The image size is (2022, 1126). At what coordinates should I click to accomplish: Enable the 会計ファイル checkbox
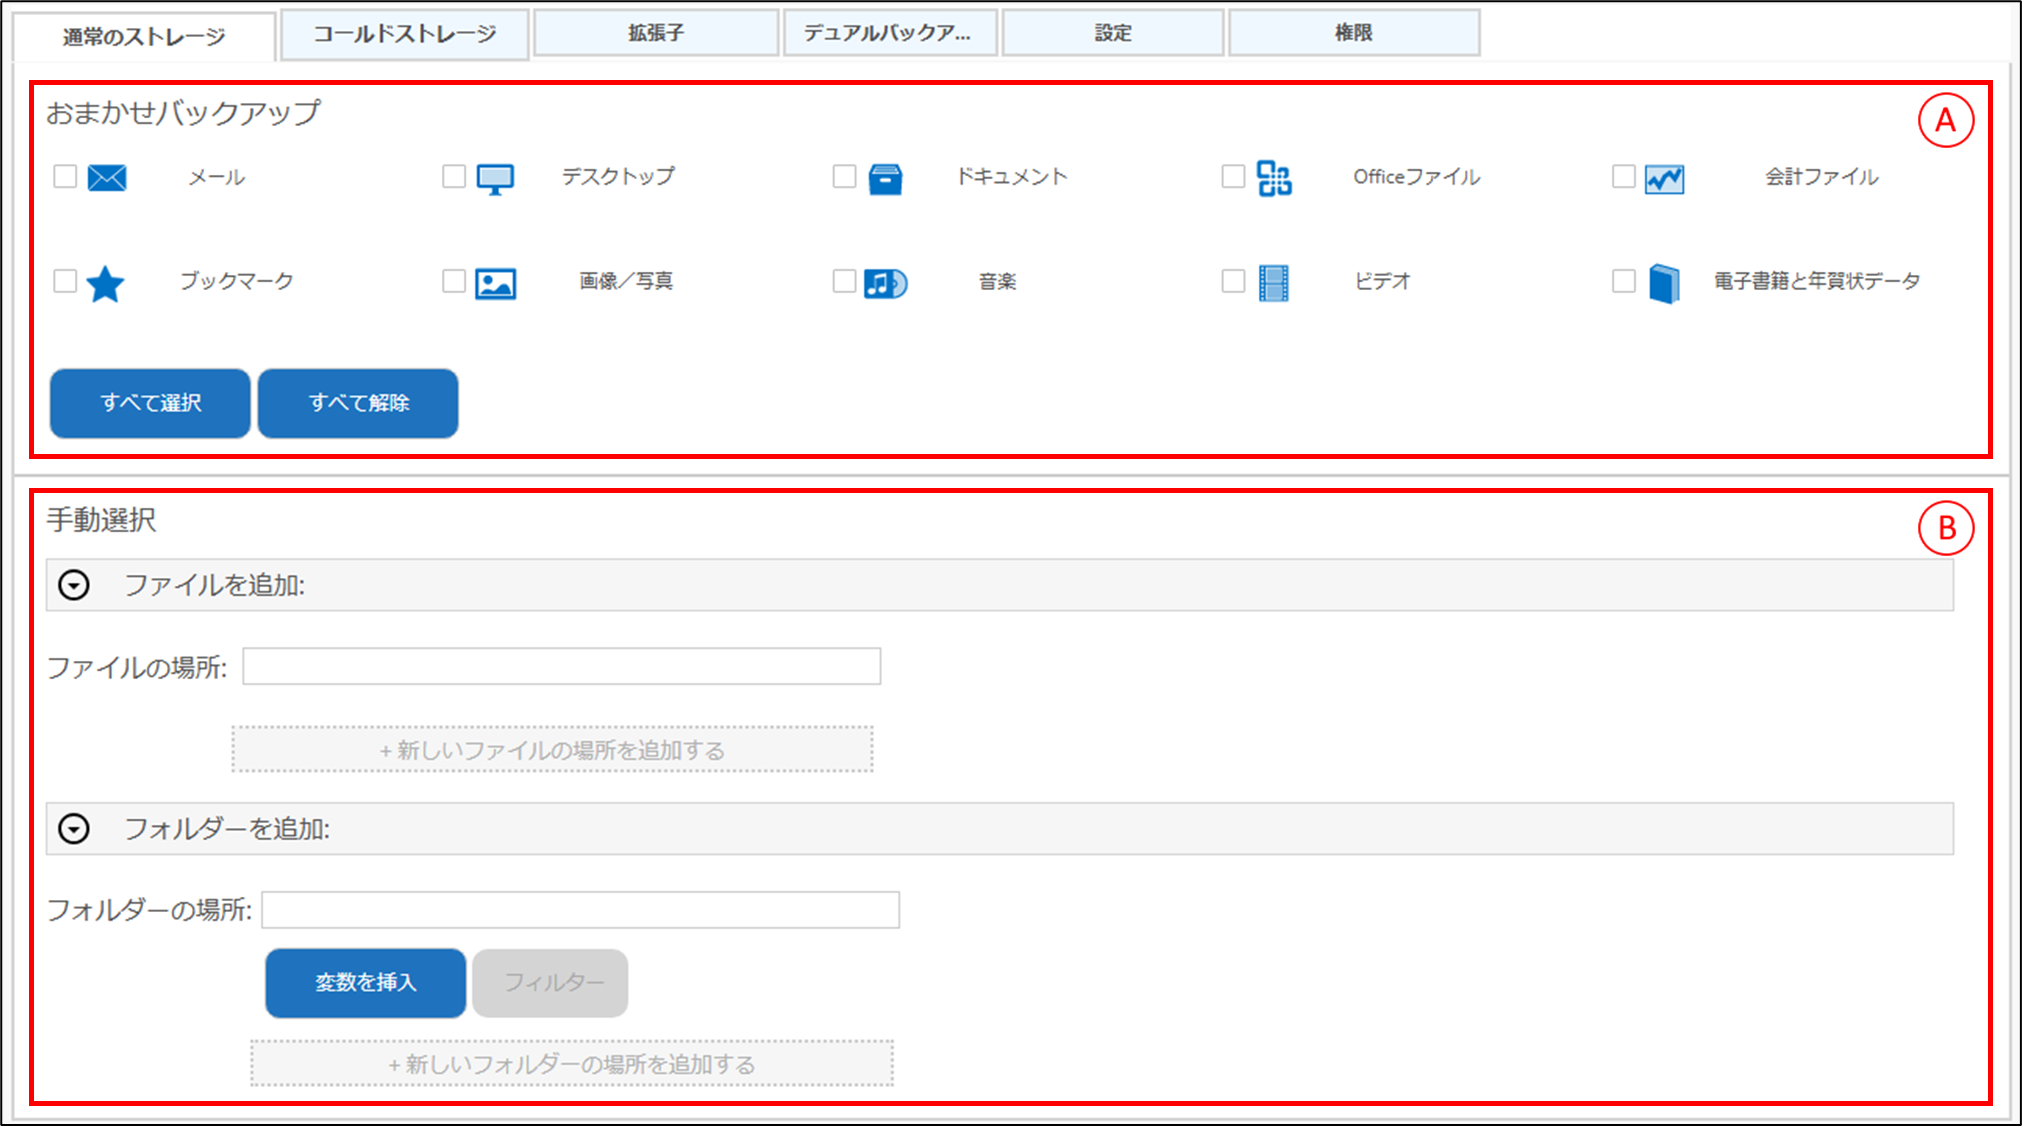click(x=1623, y=177)
